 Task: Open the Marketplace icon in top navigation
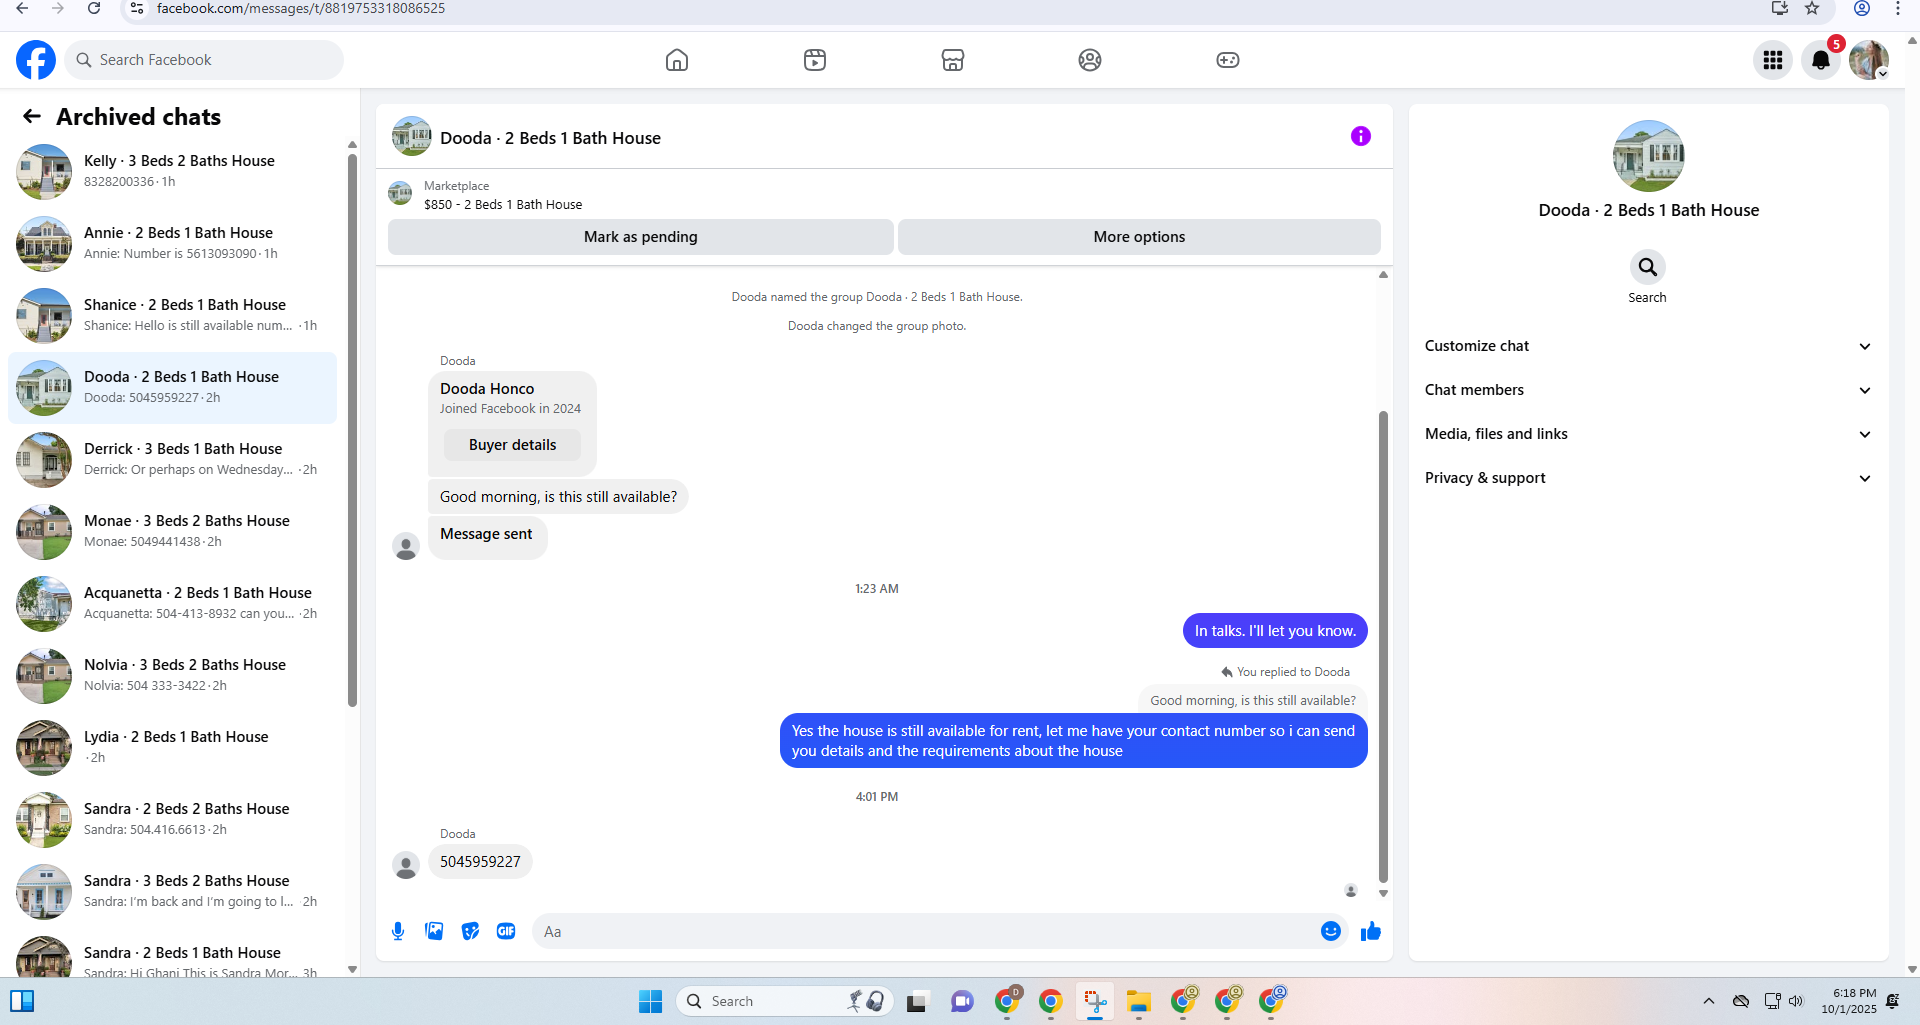953,60
